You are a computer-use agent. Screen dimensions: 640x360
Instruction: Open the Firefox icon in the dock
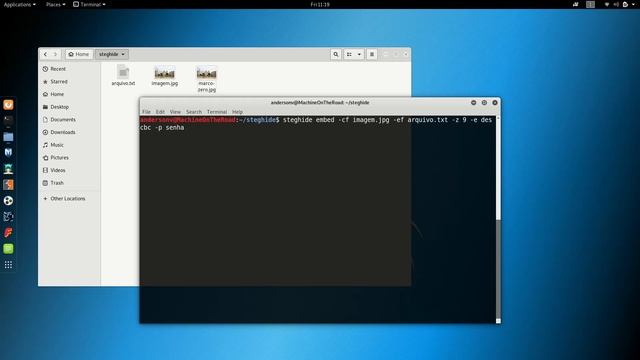8,105
